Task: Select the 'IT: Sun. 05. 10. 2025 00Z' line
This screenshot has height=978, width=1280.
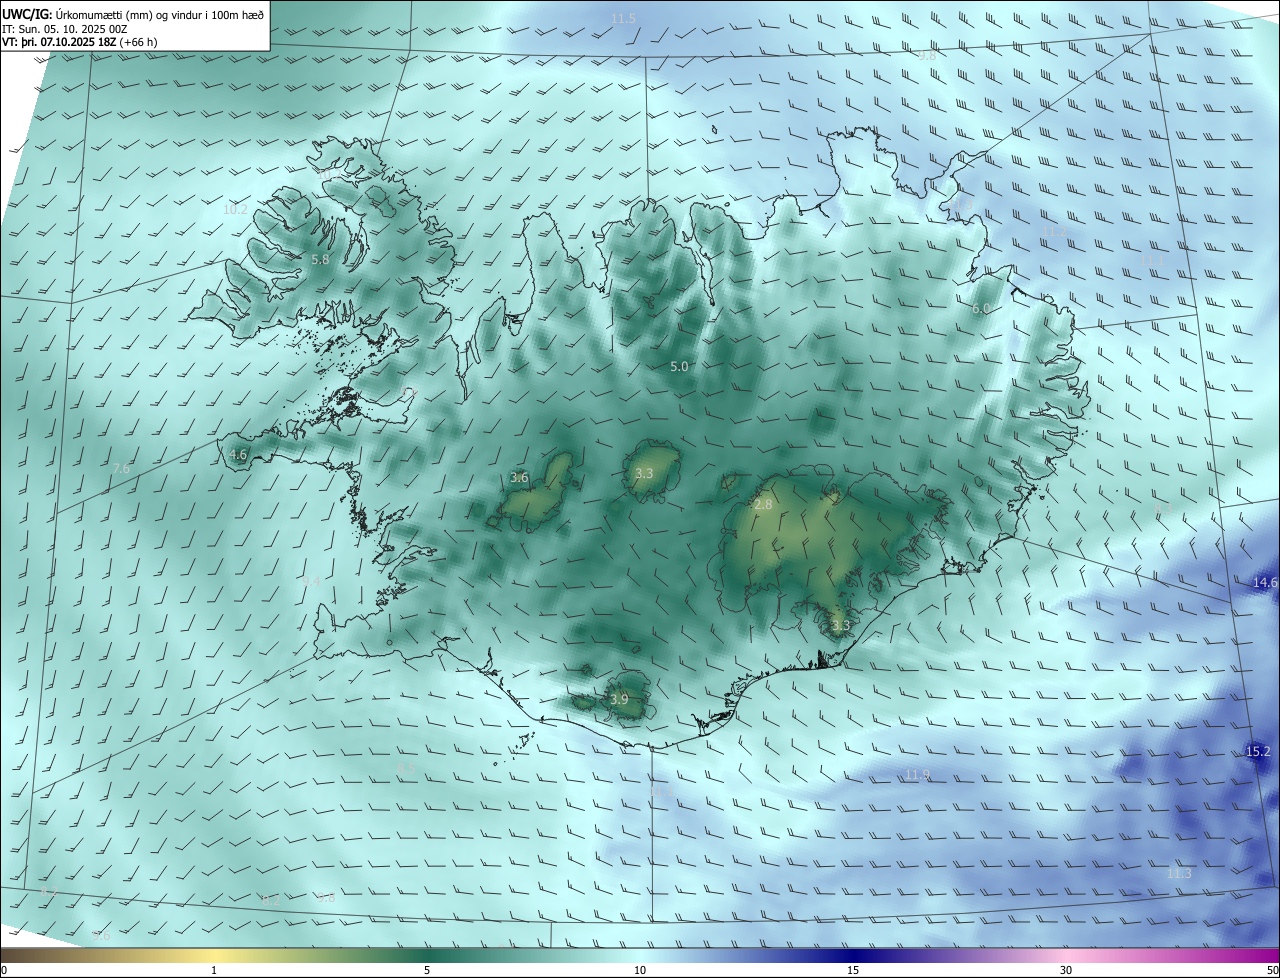Action: click(x=65, y=29)
